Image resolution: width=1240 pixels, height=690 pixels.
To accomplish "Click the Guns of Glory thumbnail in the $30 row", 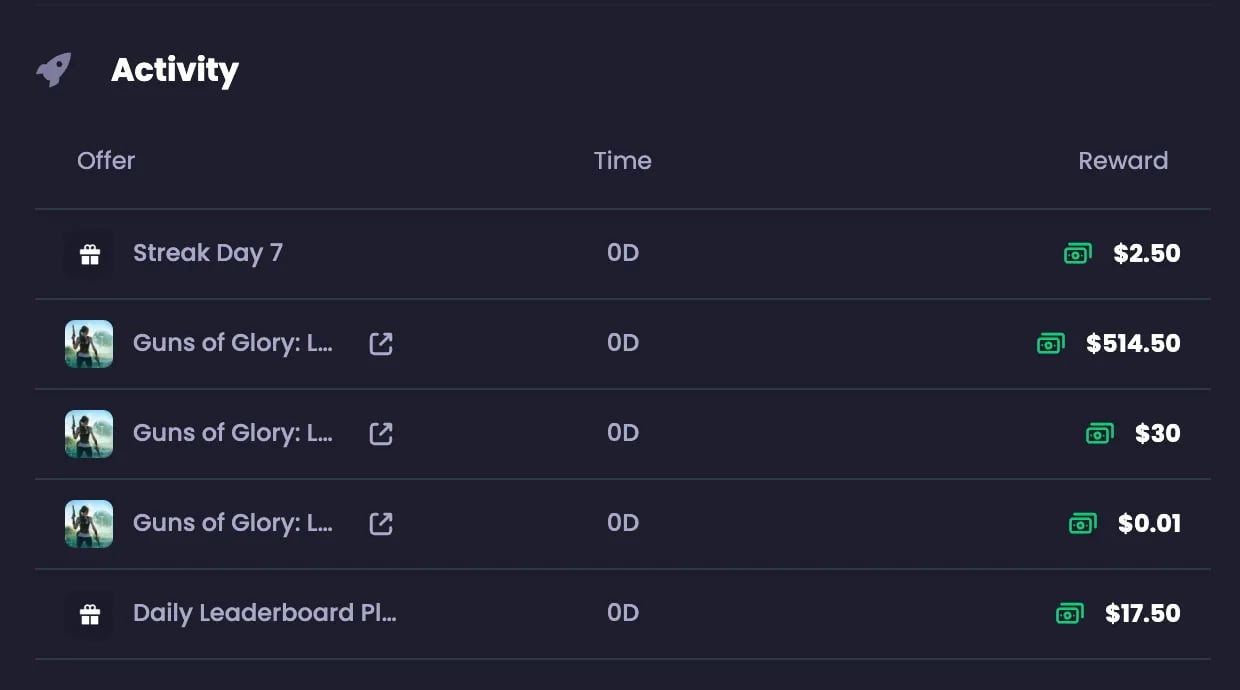I will (89, 434).
